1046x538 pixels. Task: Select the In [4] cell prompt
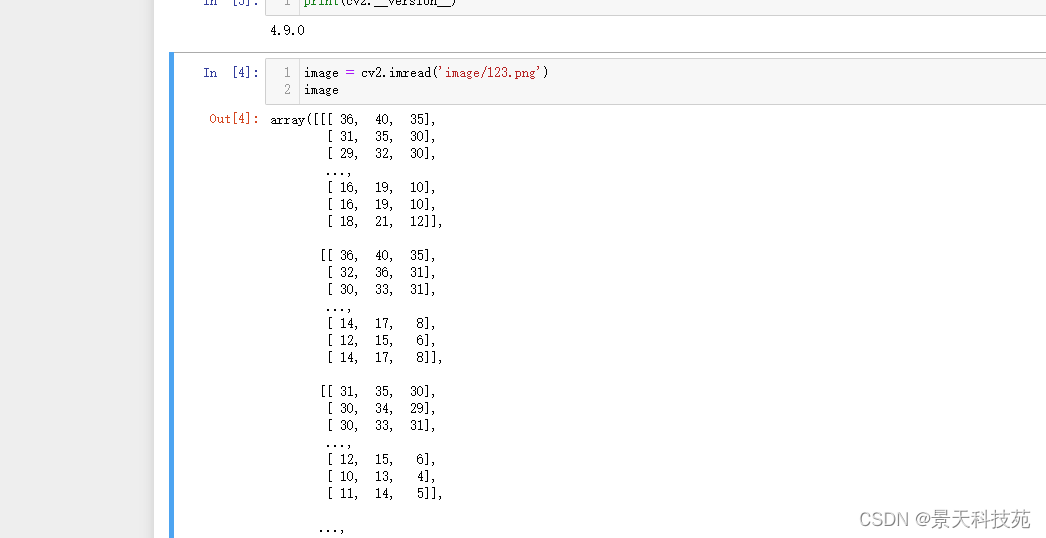(231, 73)
